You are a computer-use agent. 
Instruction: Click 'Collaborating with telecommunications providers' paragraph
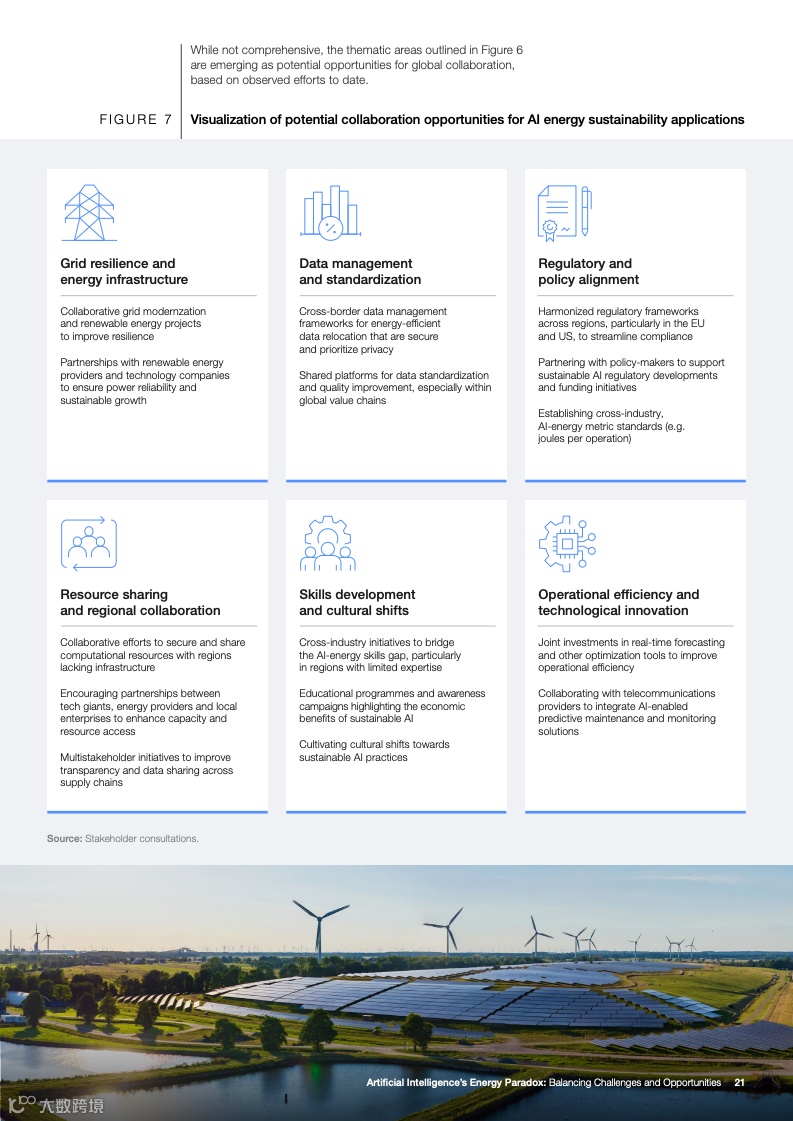(x=627, y=713)
